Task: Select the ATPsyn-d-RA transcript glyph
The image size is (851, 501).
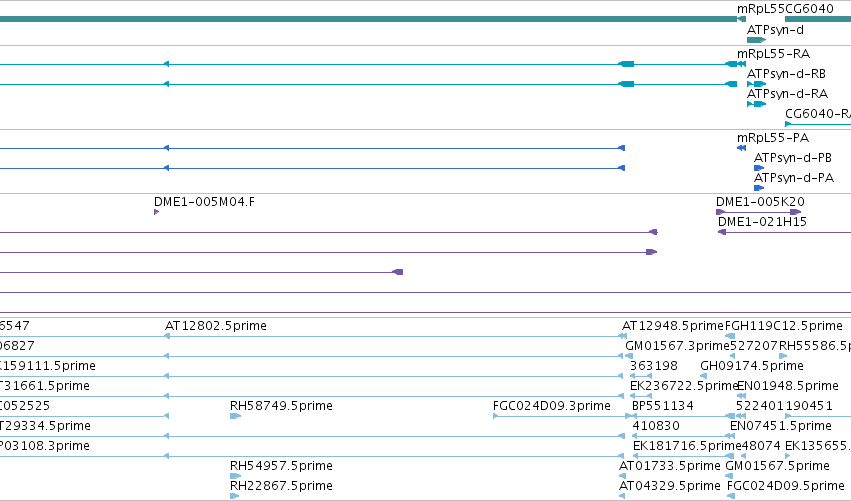Action: coord(757,104)
